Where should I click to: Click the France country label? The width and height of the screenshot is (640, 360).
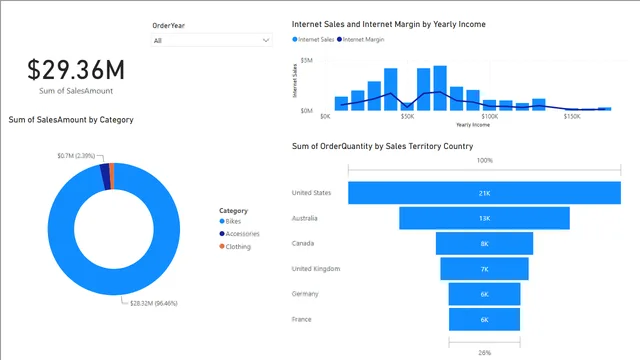pyautogui.click(x=301, y=319)
